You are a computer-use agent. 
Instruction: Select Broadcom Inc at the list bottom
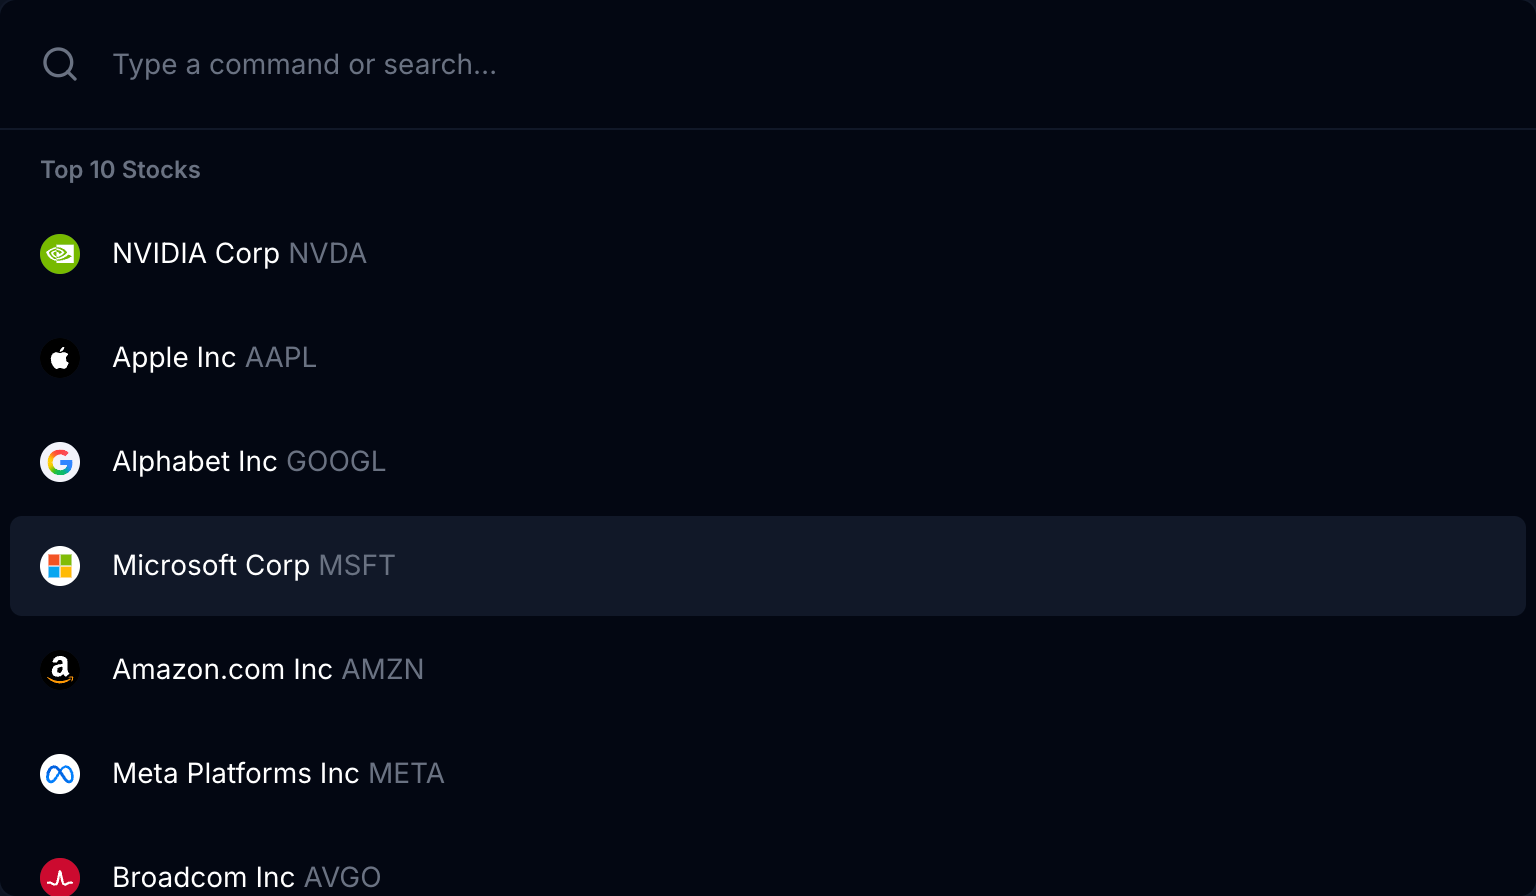203,878
